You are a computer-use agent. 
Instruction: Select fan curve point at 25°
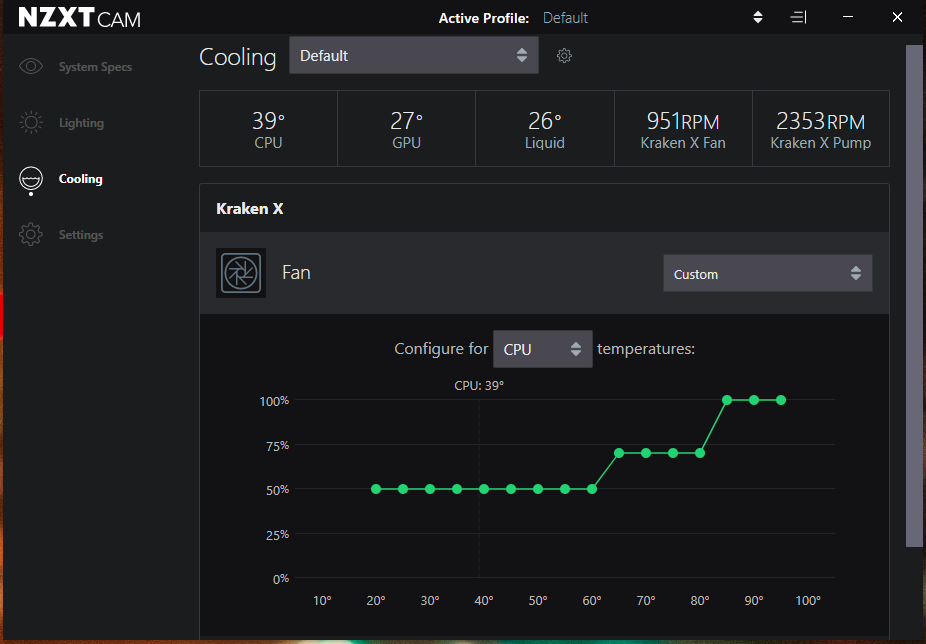click(403, 489)
